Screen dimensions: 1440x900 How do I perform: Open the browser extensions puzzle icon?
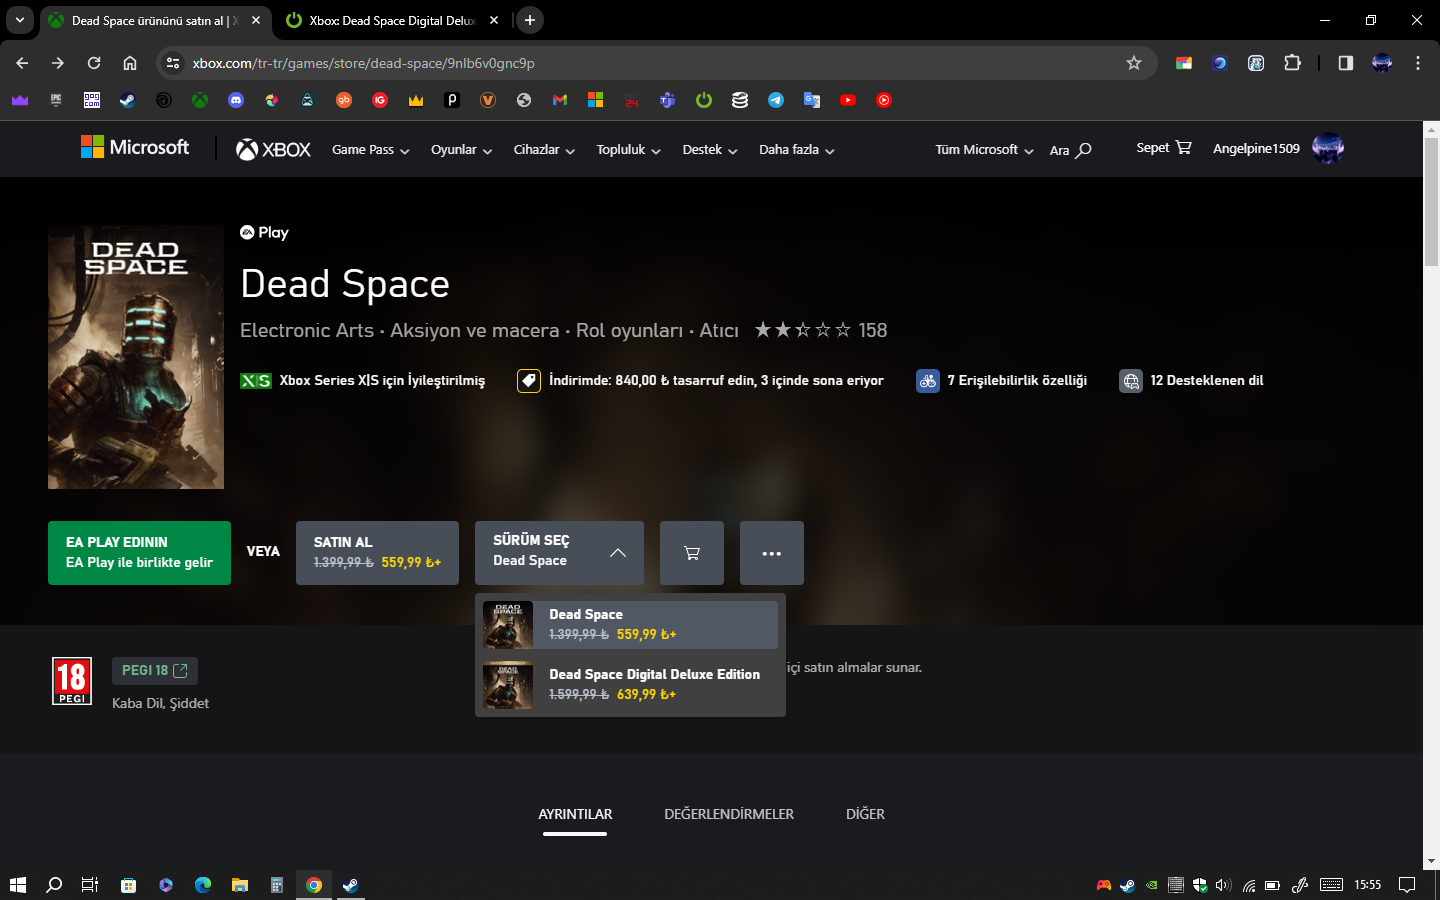(x=1292, y=63)
